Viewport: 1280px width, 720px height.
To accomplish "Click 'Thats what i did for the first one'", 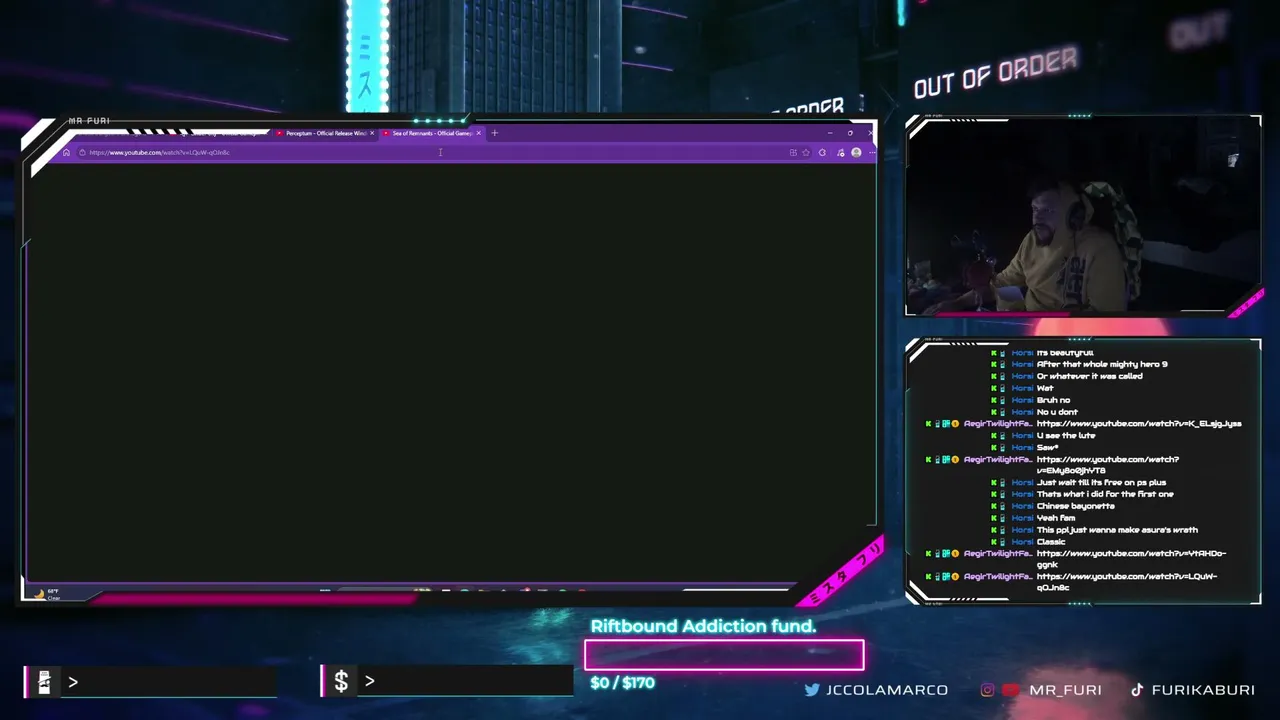I will pyautogui.click(x=1105, y=494).
